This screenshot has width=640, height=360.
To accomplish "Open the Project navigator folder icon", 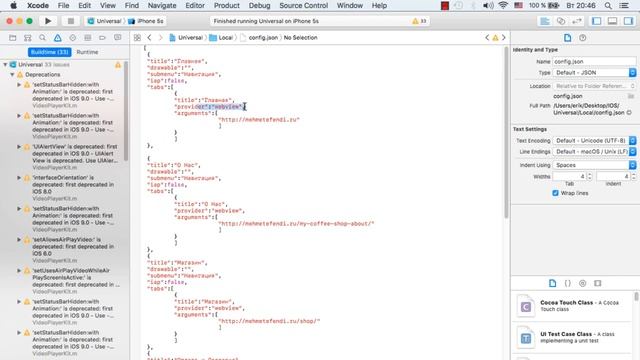I will [x=13, y=38].
